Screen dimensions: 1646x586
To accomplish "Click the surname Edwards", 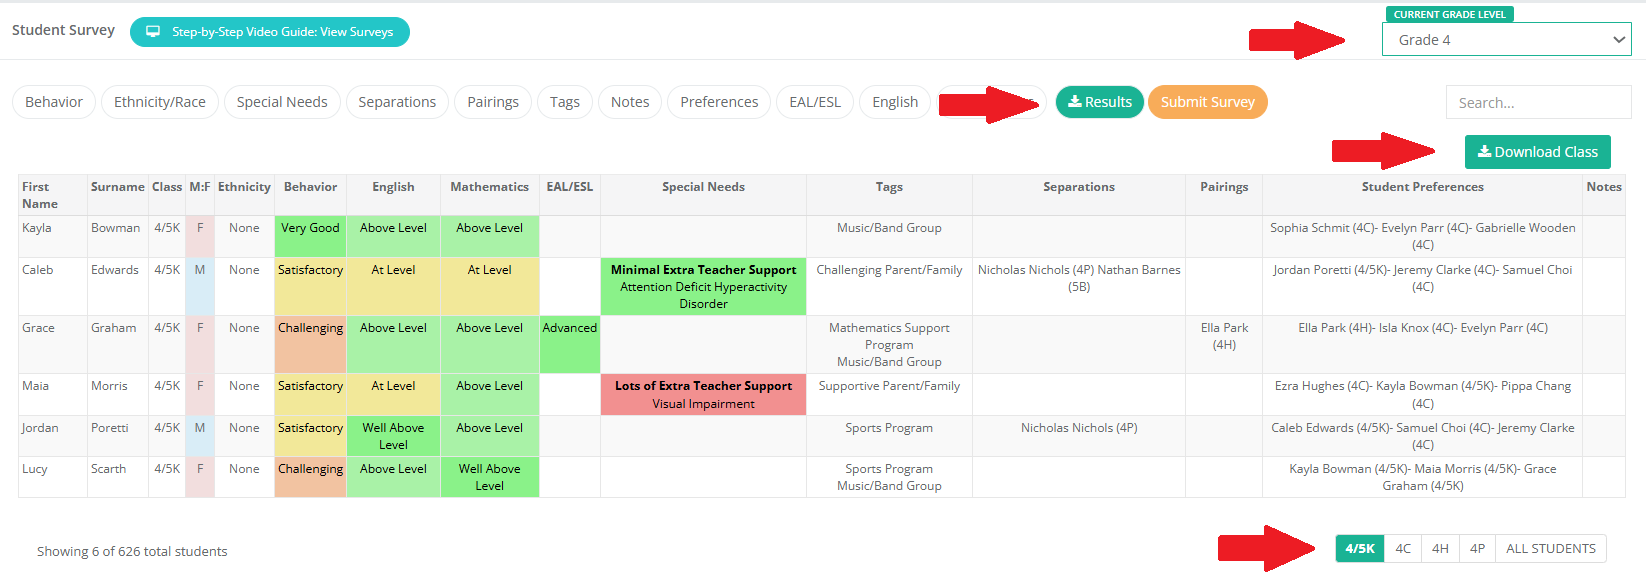I will click(115, 270).
